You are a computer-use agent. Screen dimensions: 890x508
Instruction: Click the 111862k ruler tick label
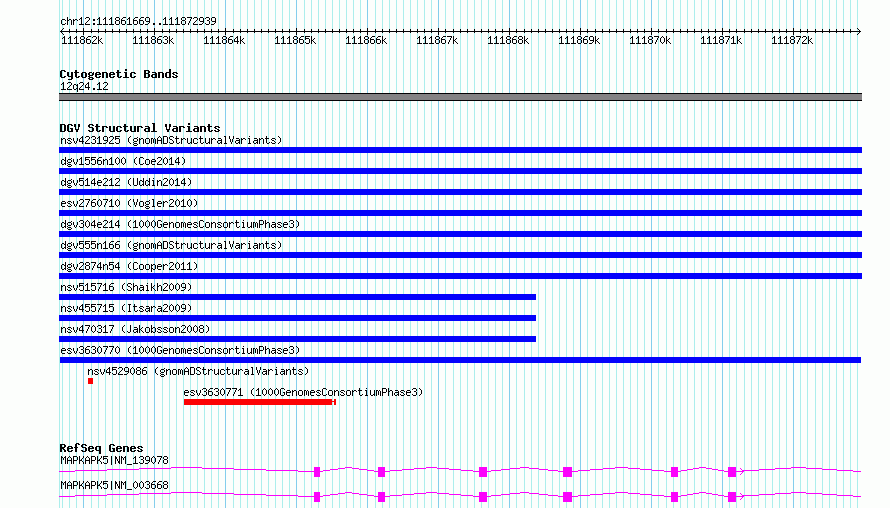82,40
